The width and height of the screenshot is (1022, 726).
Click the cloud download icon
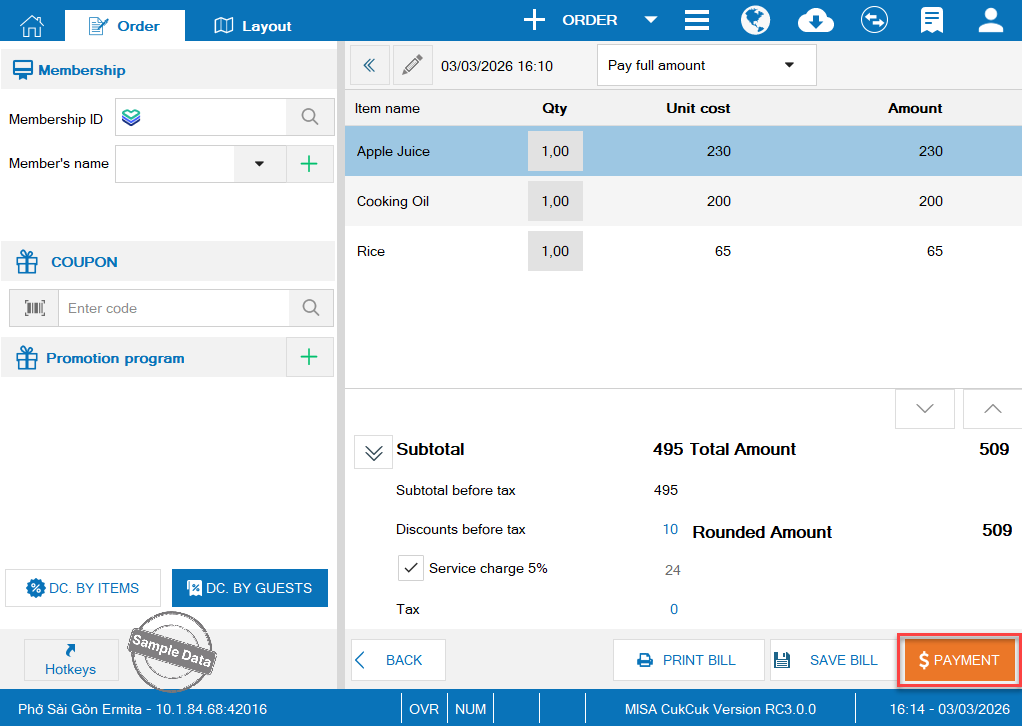(815, 20)
